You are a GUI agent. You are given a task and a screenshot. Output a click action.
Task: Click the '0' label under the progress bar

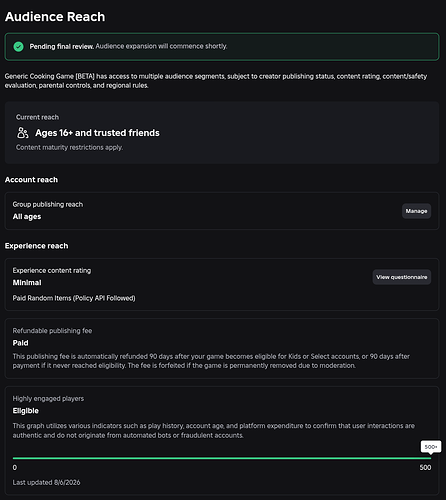click(x=15, y=468)
